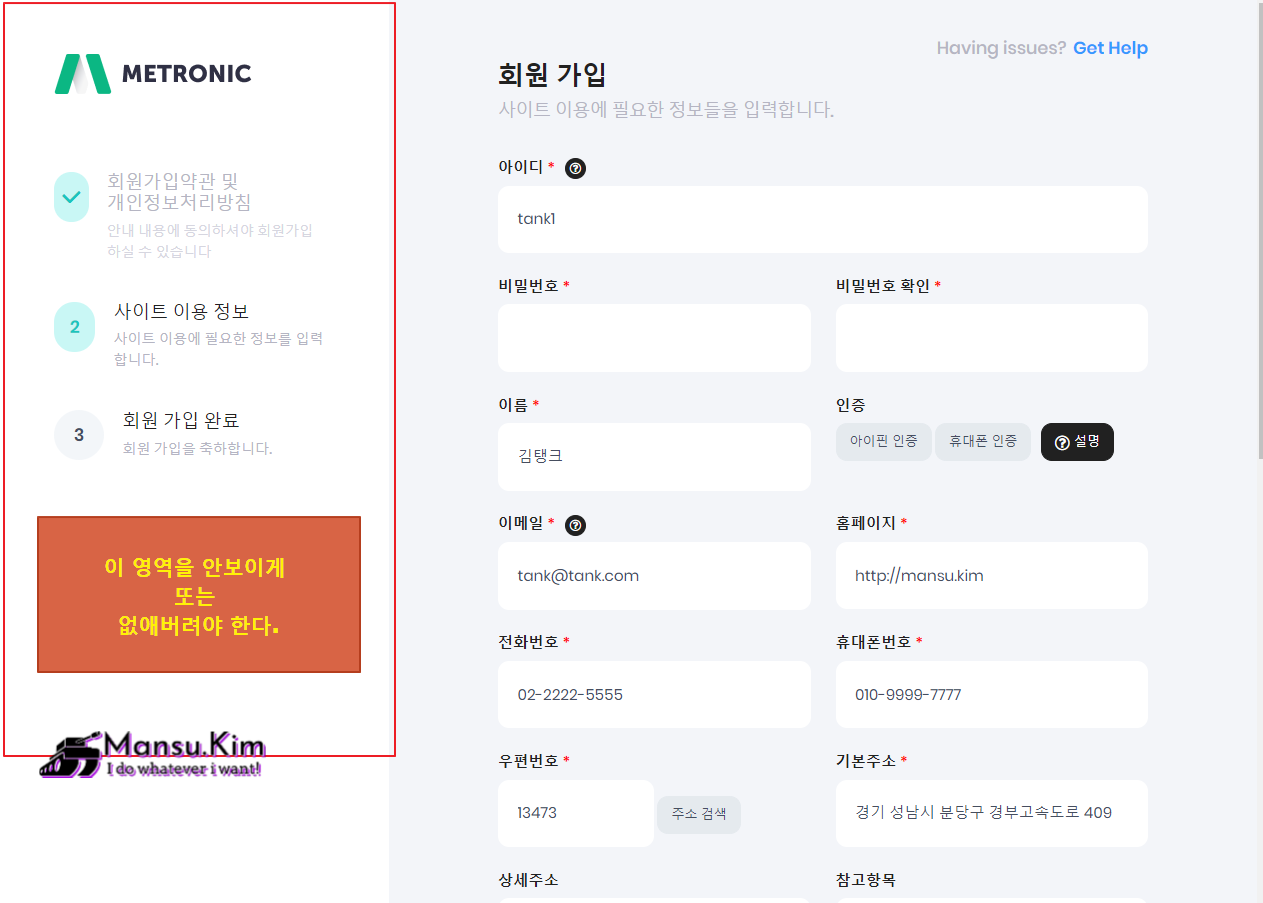Select step 3 number badge 회원 가입 완료
Image resolution: width=1263 pixels, height=903 pixels.
pyautogui.click(x=79, y=435)
